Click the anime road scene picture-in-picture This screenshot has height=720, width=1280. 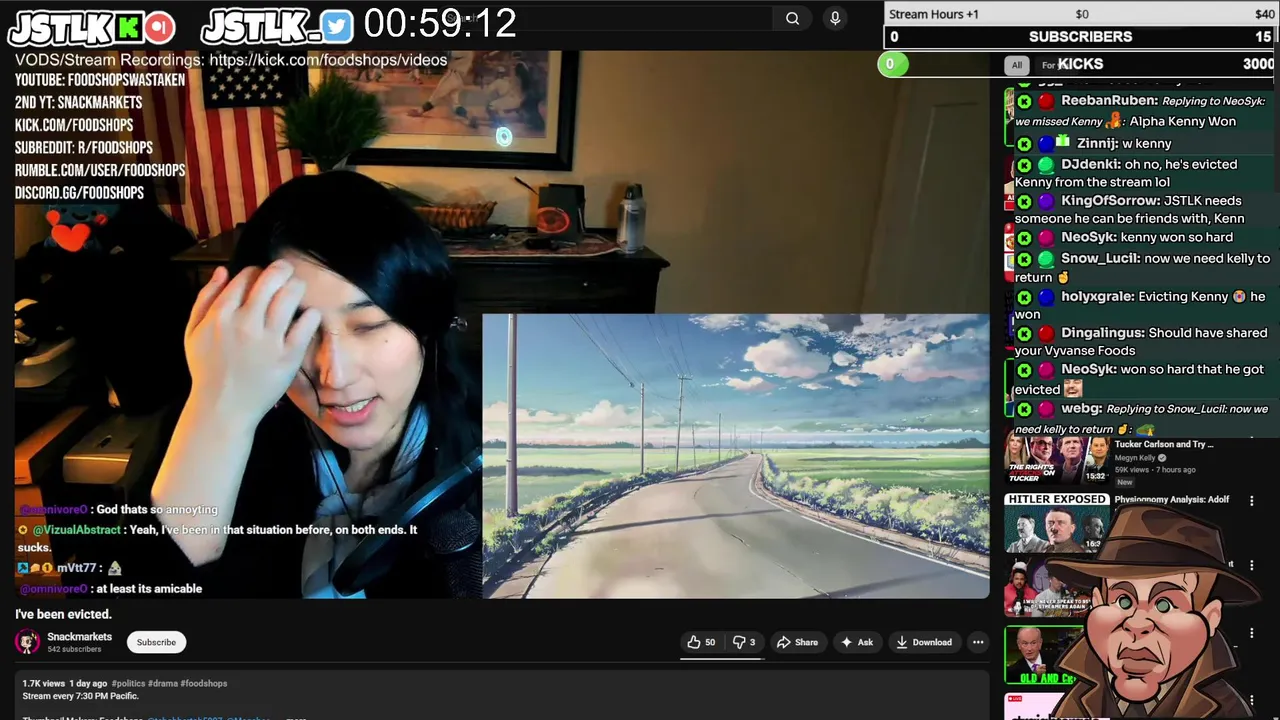pyautogui.click(x=736, y=456)
